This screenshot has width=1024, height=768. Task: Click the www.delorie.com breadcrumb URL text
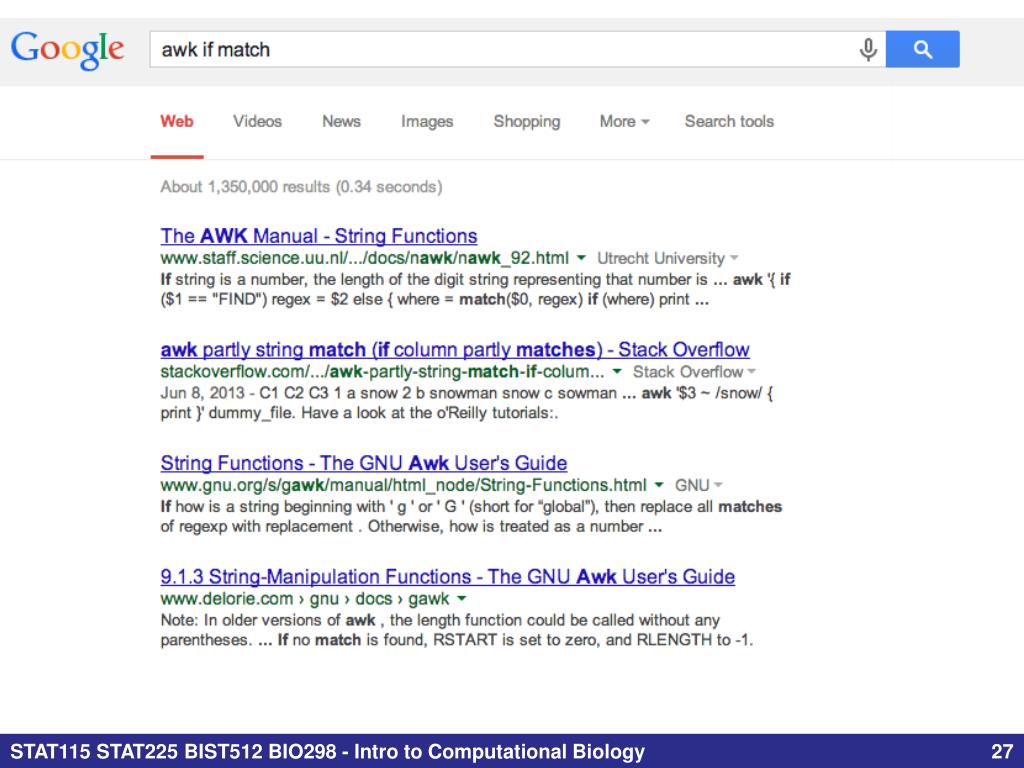(304, 600)
